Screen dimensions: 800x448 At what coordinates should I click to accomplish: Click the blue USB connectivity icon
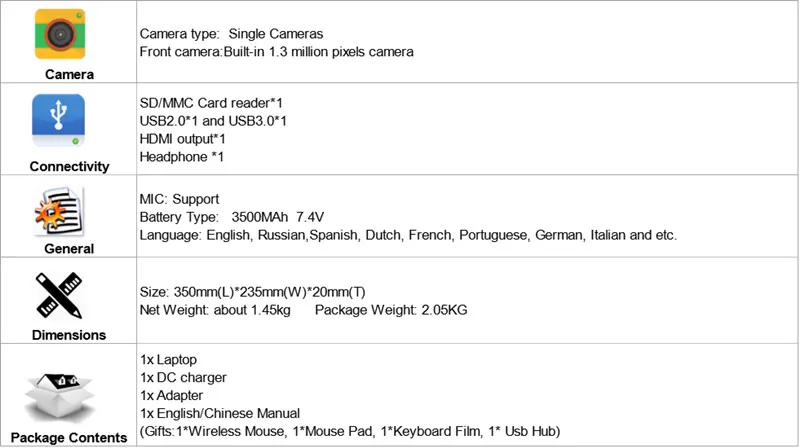tap(69, 122)
